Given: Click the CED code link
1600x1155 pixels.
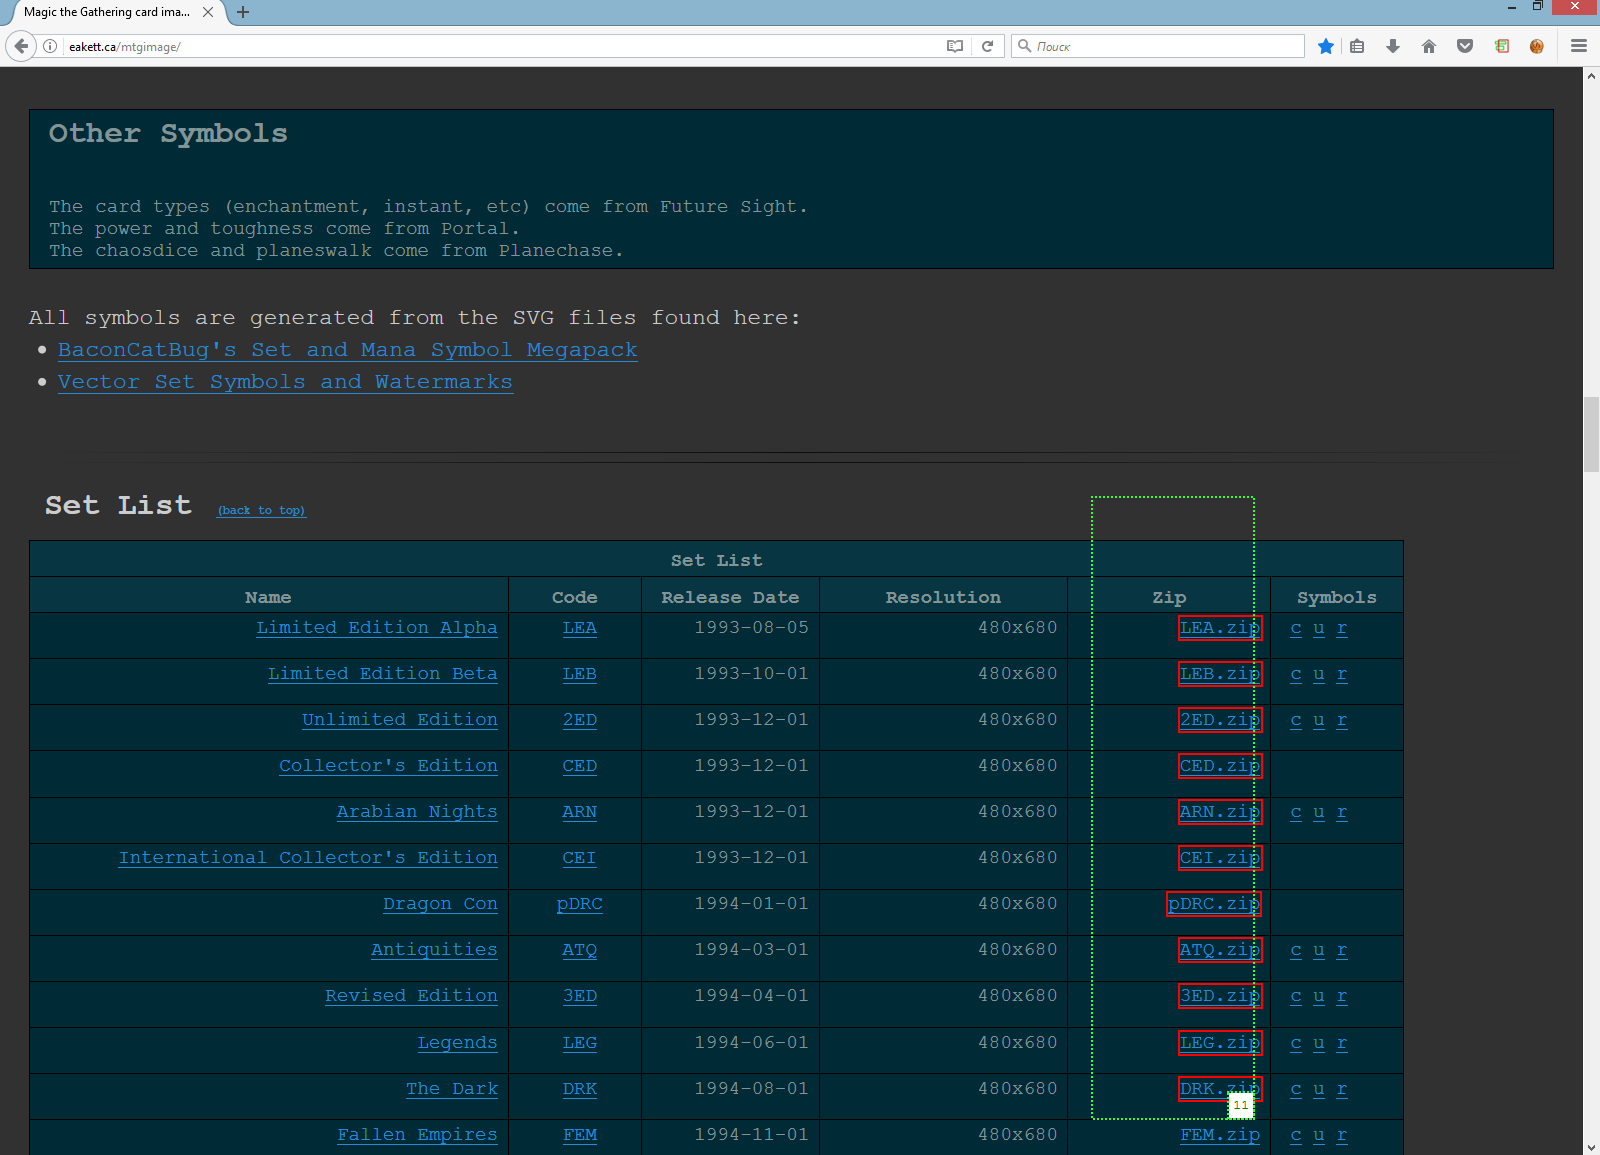Looking at the screenshot, I should click(579, 766).
